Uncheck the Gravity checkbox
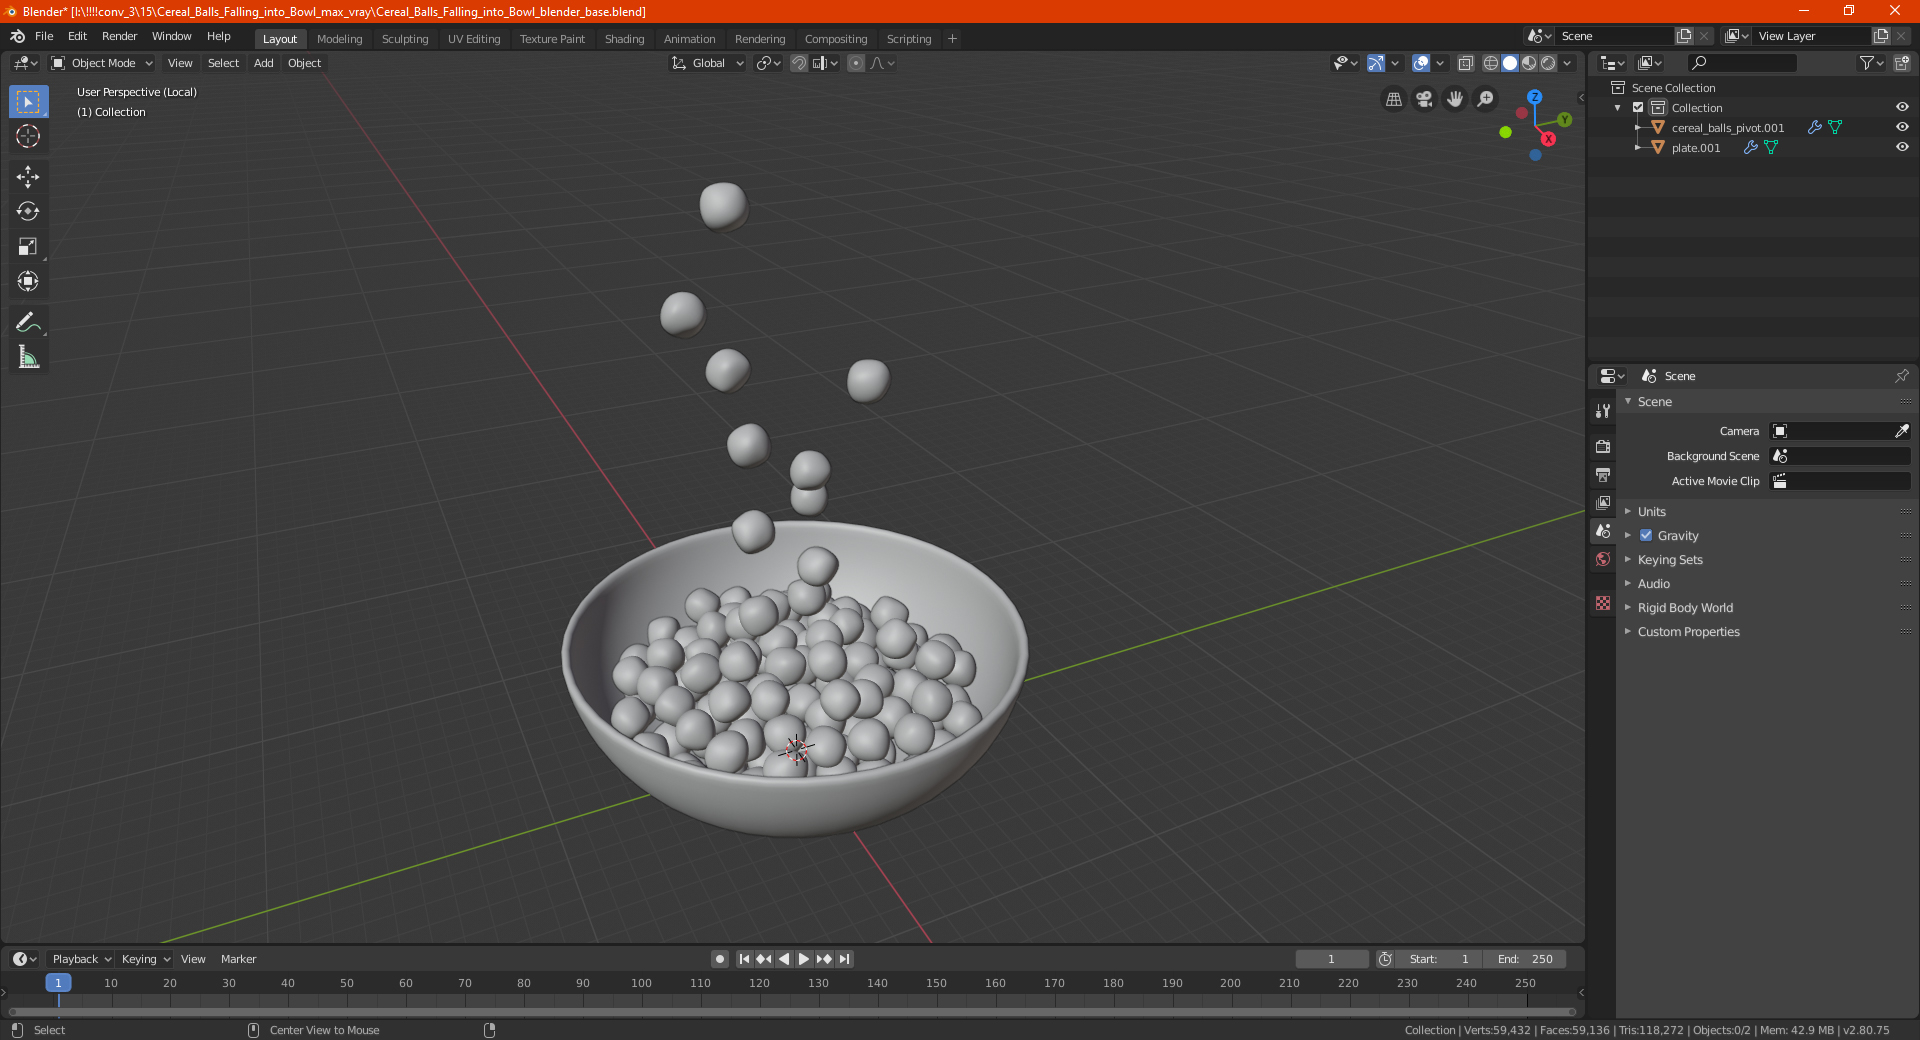Screen dimensions: 1920x1040 point(1646,535)
